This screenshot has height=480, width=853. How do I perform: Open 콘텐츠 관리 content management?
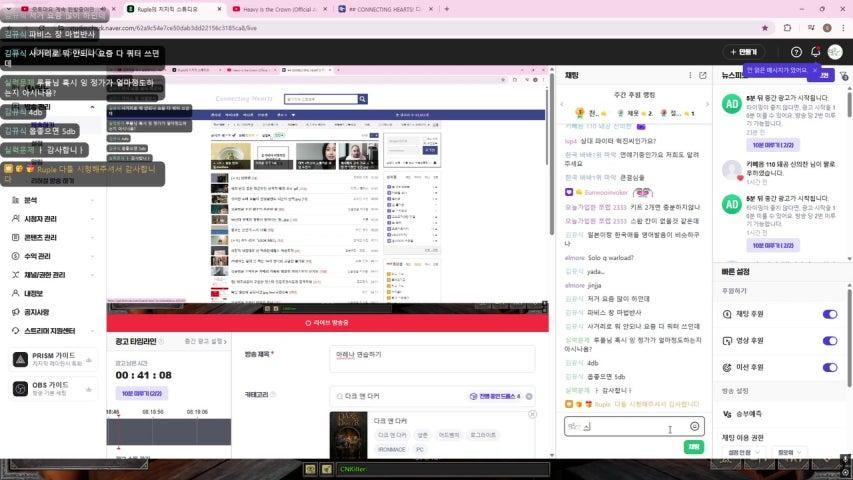click(x=40, y=237)
